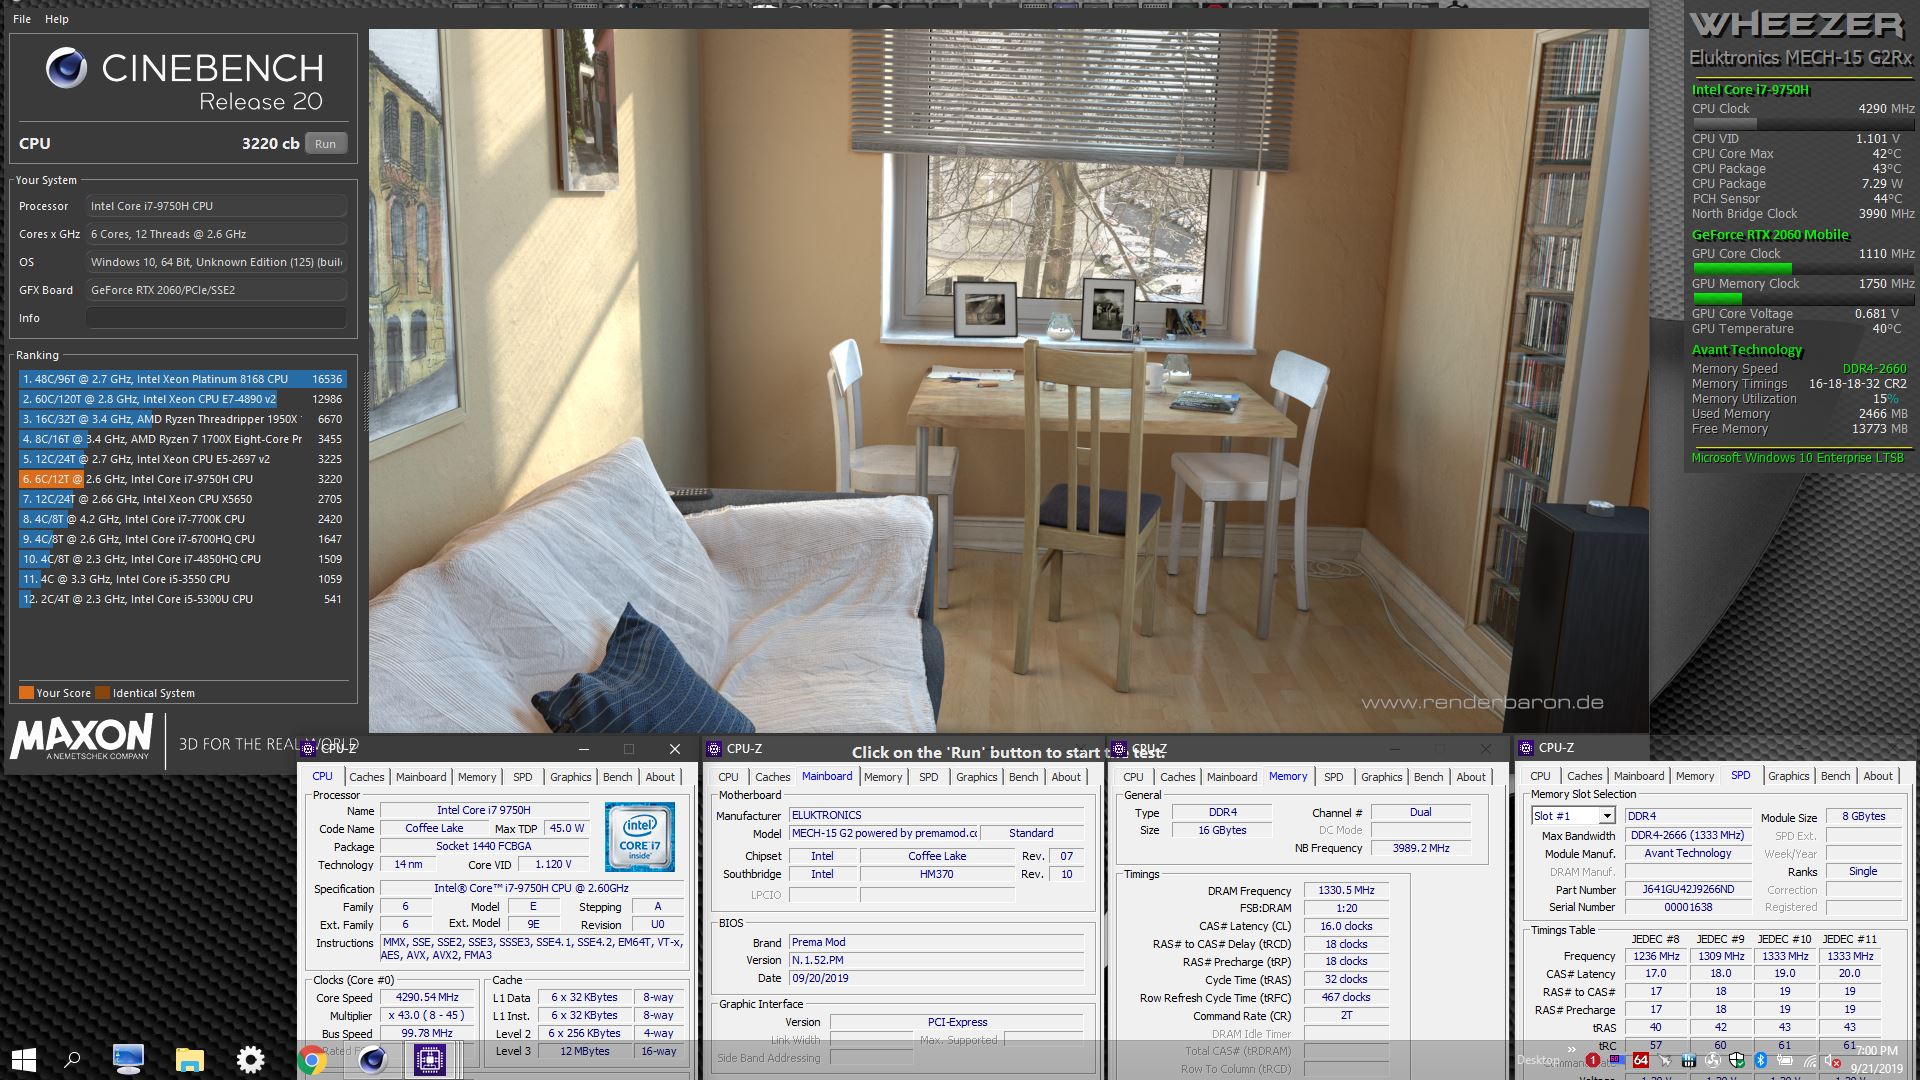1920x1080 pixels.
Task: Click the title icon of the CPU-Z SPD window
Action: pos(1526,747)
